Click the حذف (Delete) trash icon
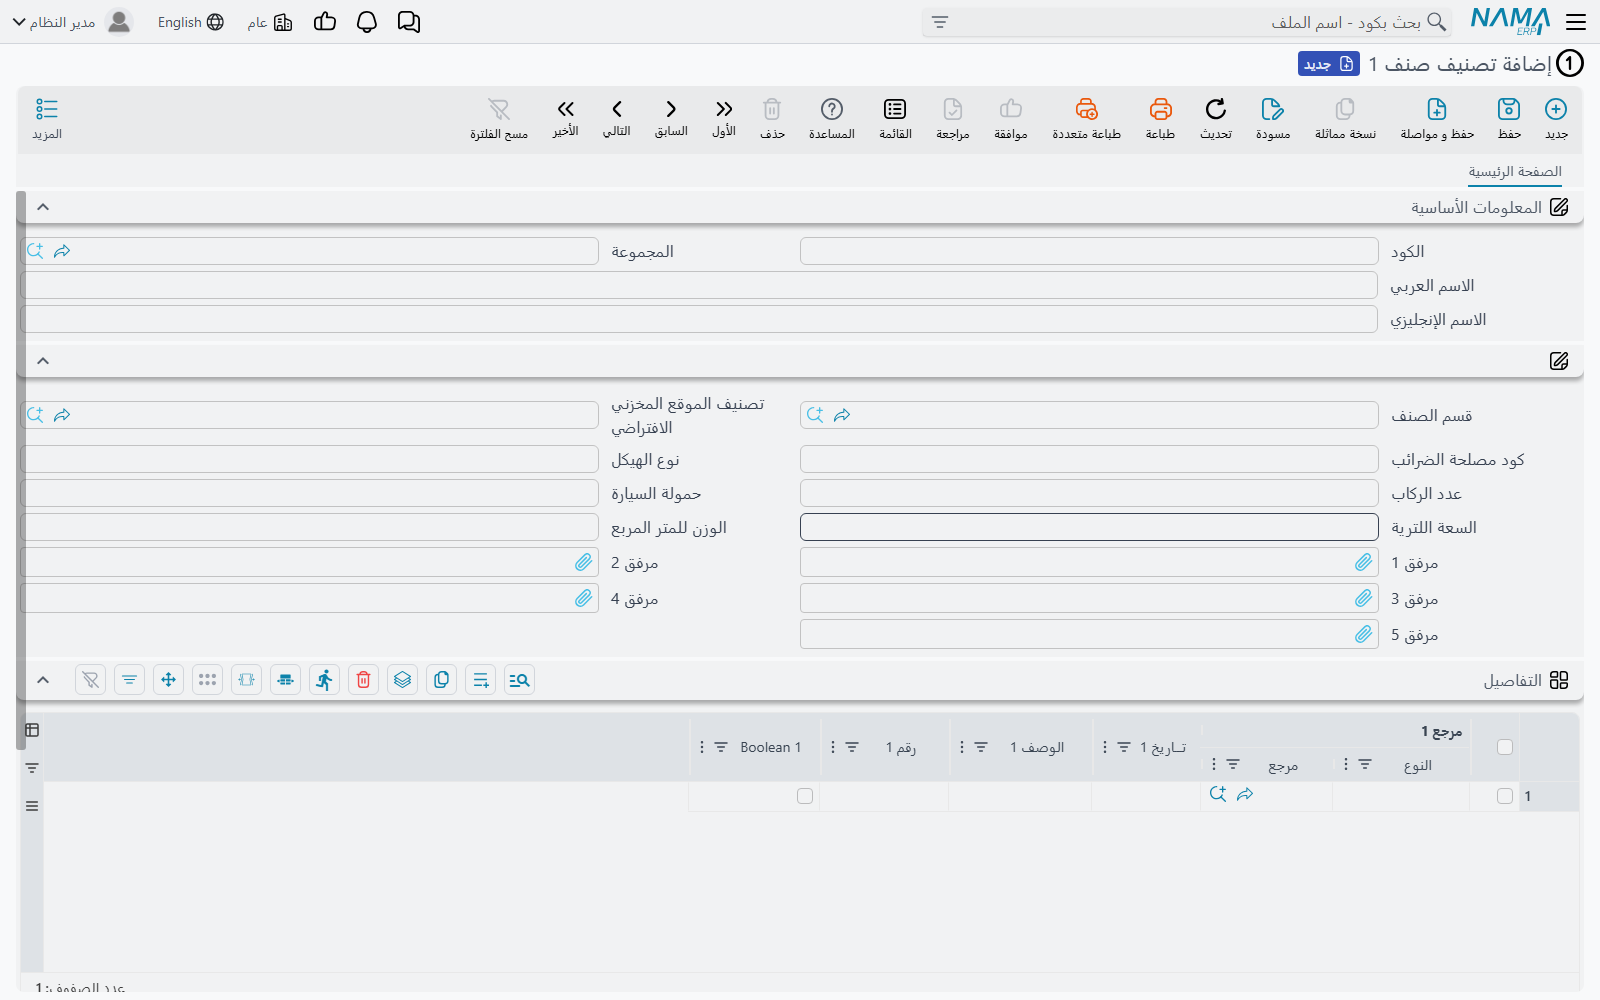Screen dimensions: 1600x1000 772,109
